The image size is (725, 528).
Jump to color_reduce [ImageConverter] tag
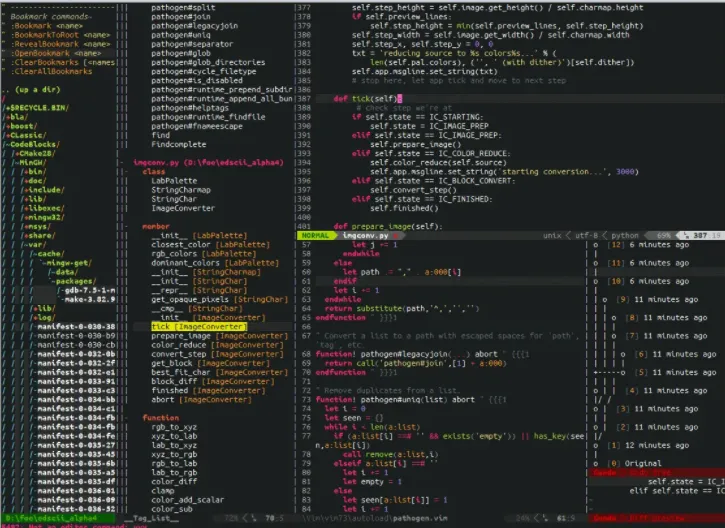[217, 345]
